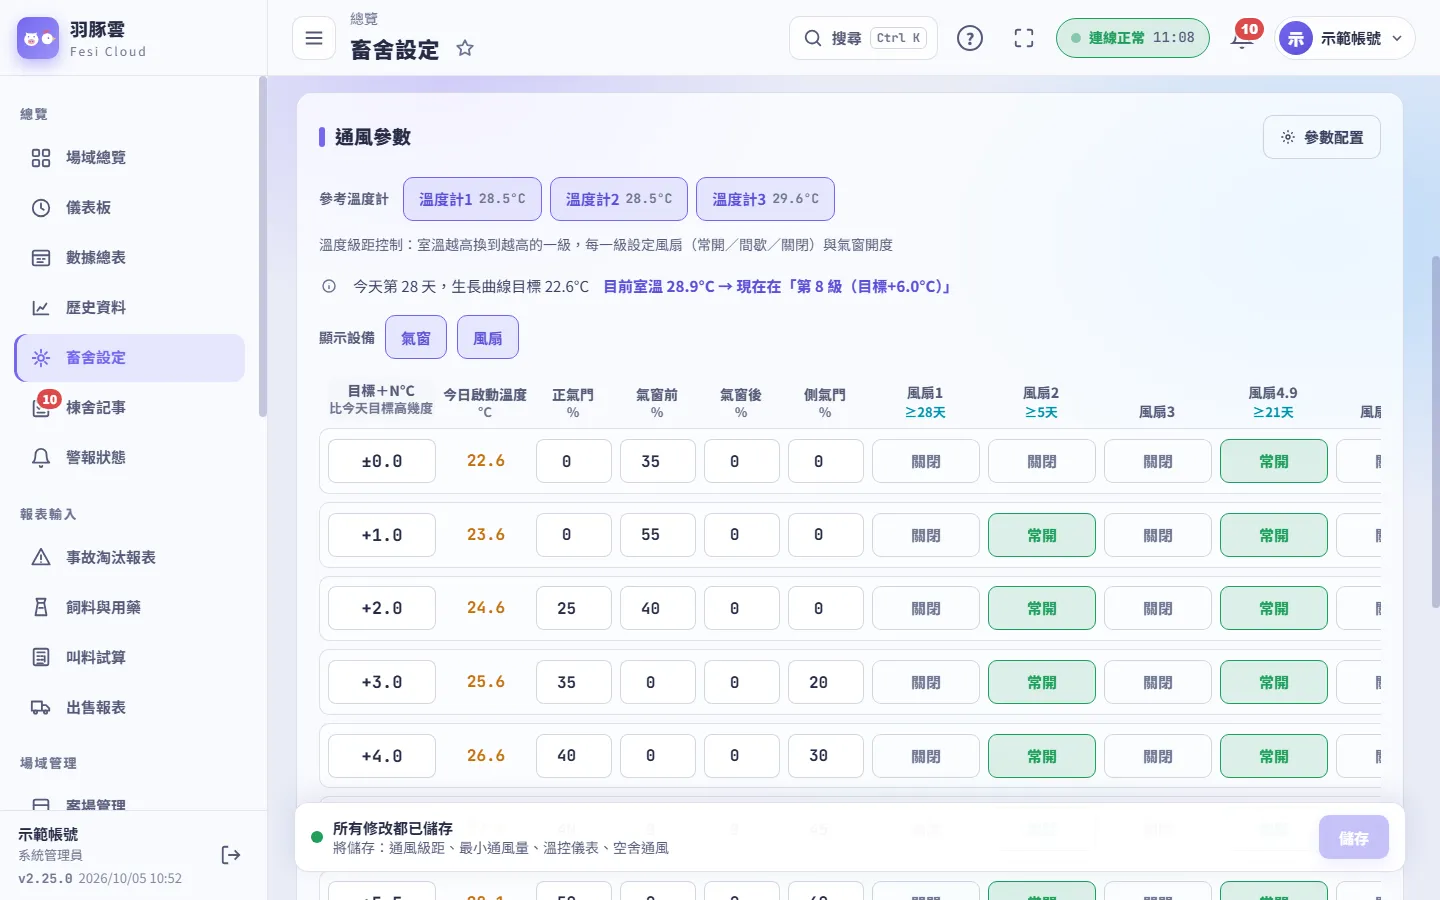Open 出售報表 sidebar item
The height and width of the screenshot is (900, 1440).
coord(130,708)
